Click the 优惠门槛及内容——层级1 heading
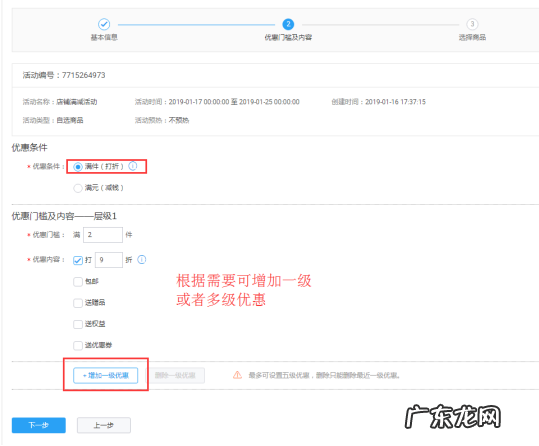The height and width of the screenshot is (446, 539). [64, 216]
